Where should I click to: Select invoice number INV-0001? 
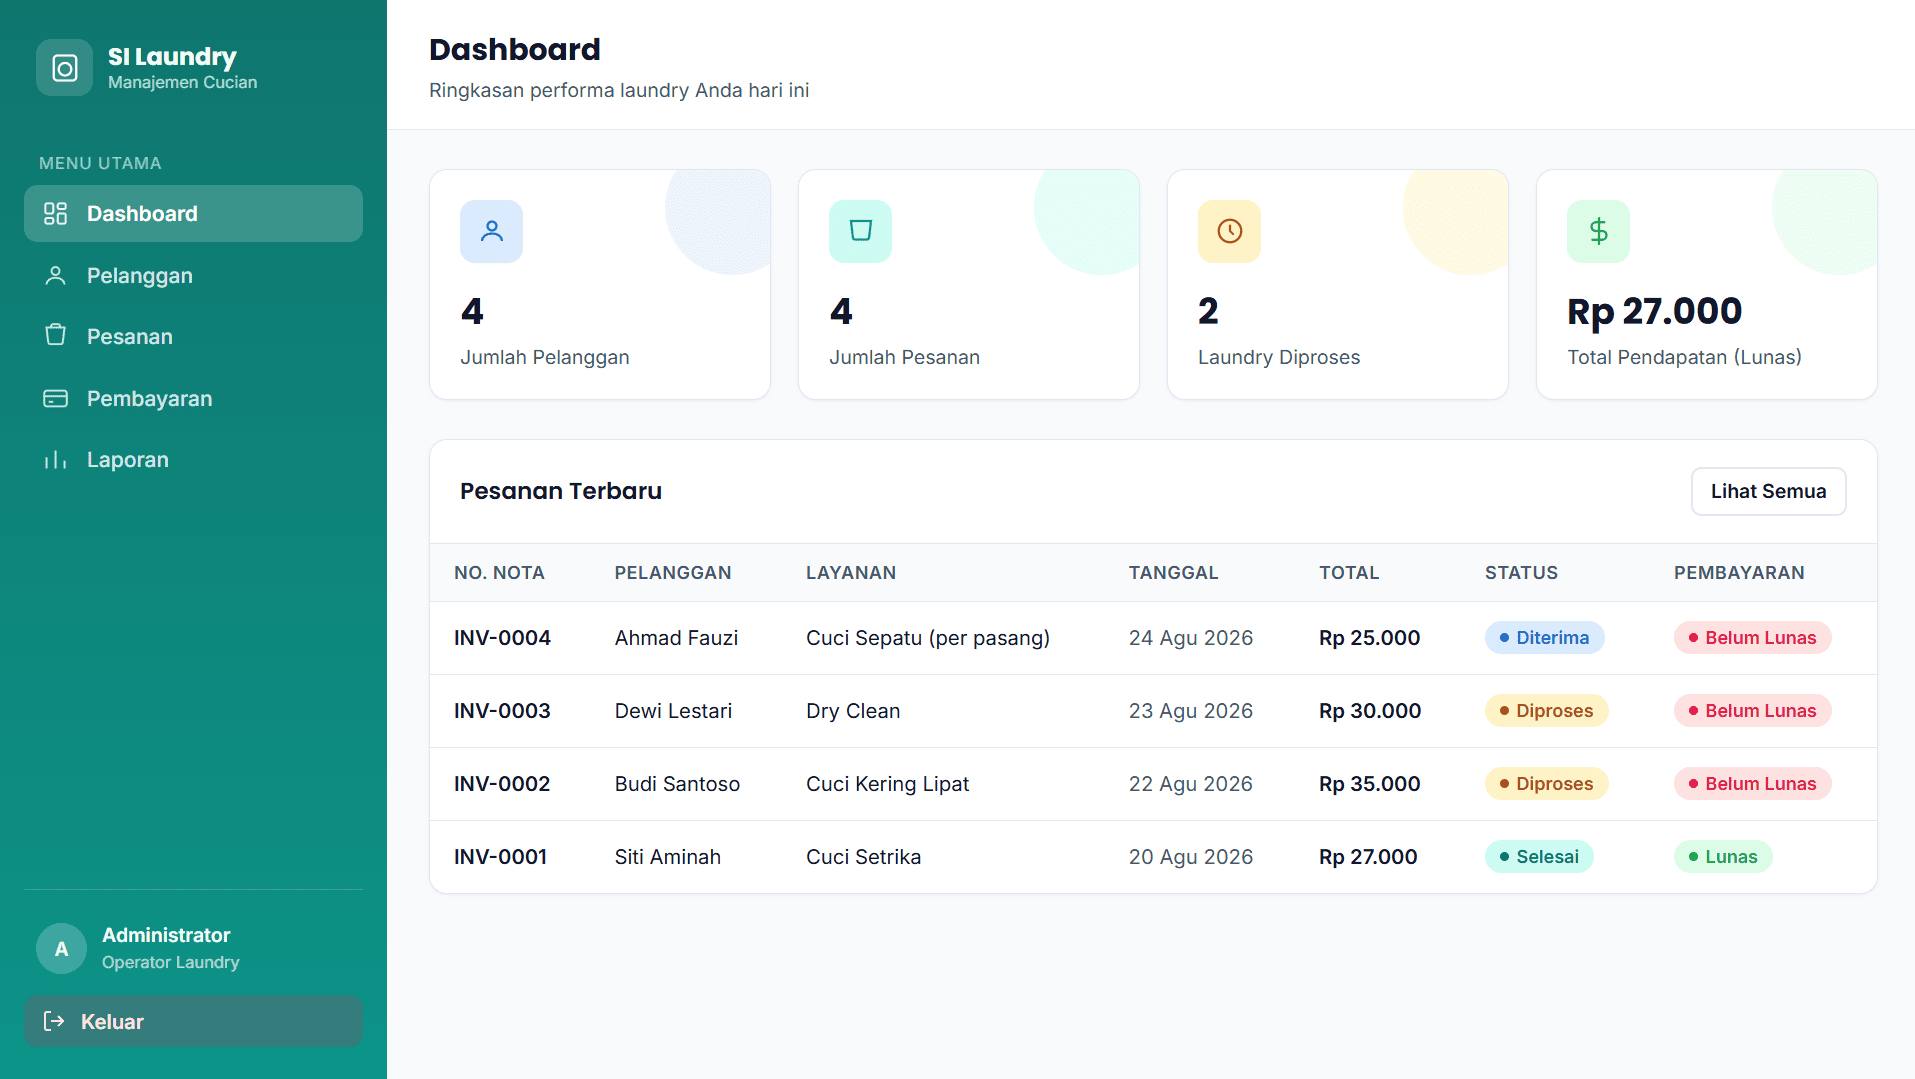coord(500,857)
